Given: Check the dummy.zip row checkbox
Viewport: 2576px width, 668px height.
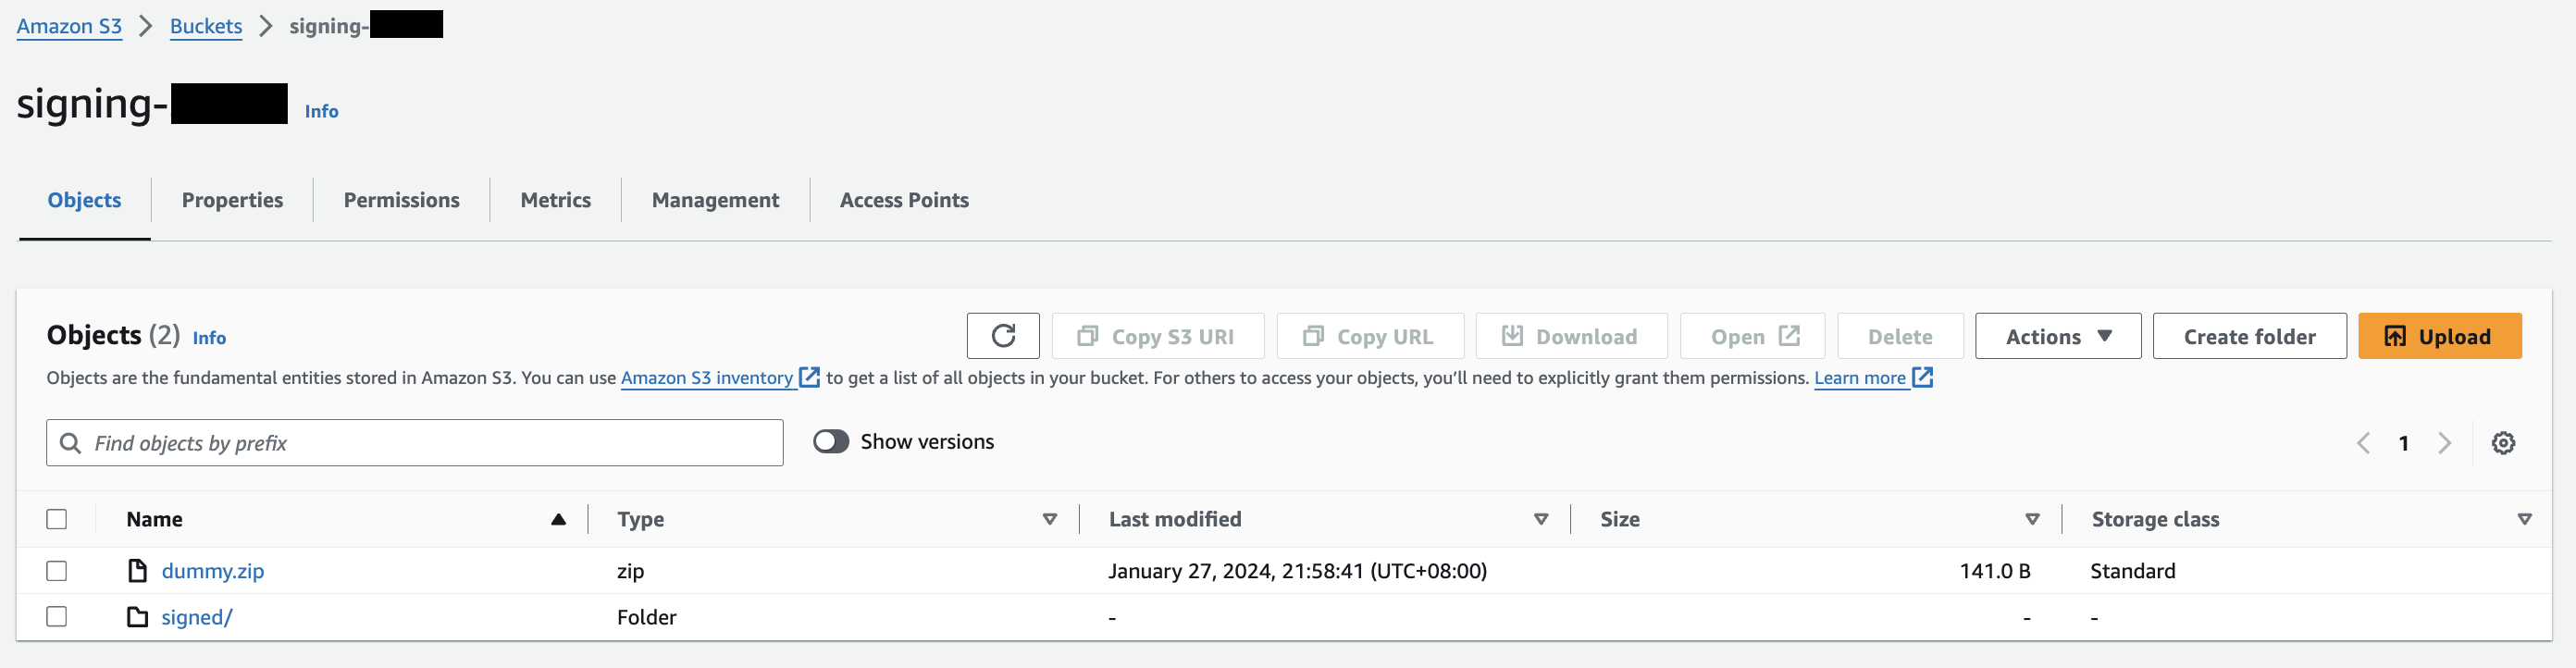Looking at the screenshot, I should click(x=57, y=571).
